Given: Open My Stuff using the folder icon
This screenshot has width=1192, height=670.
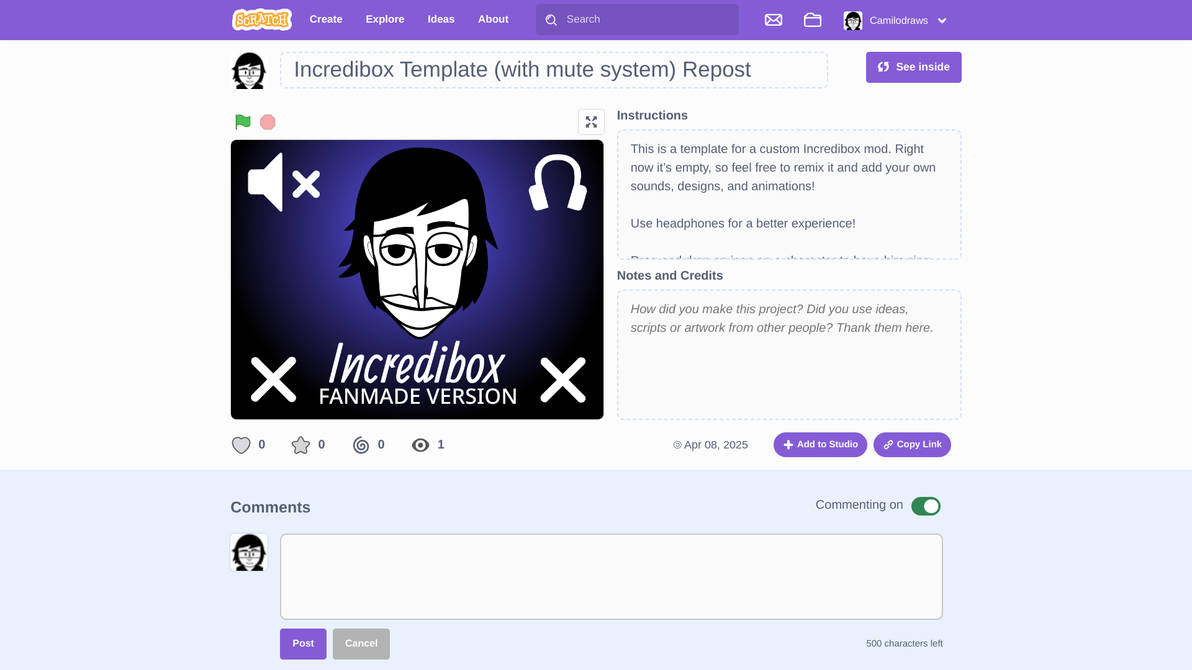Looking at the screenshot, I should pos(812,19).
